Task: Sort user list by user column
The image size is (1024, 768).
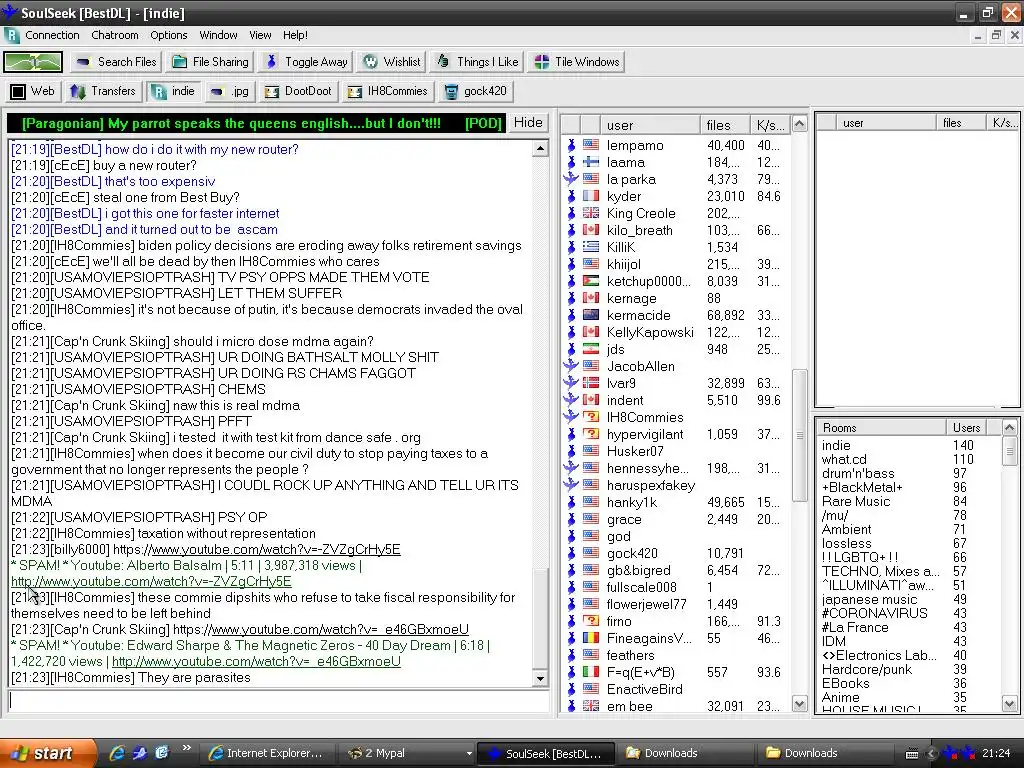Action: point(650,125)
